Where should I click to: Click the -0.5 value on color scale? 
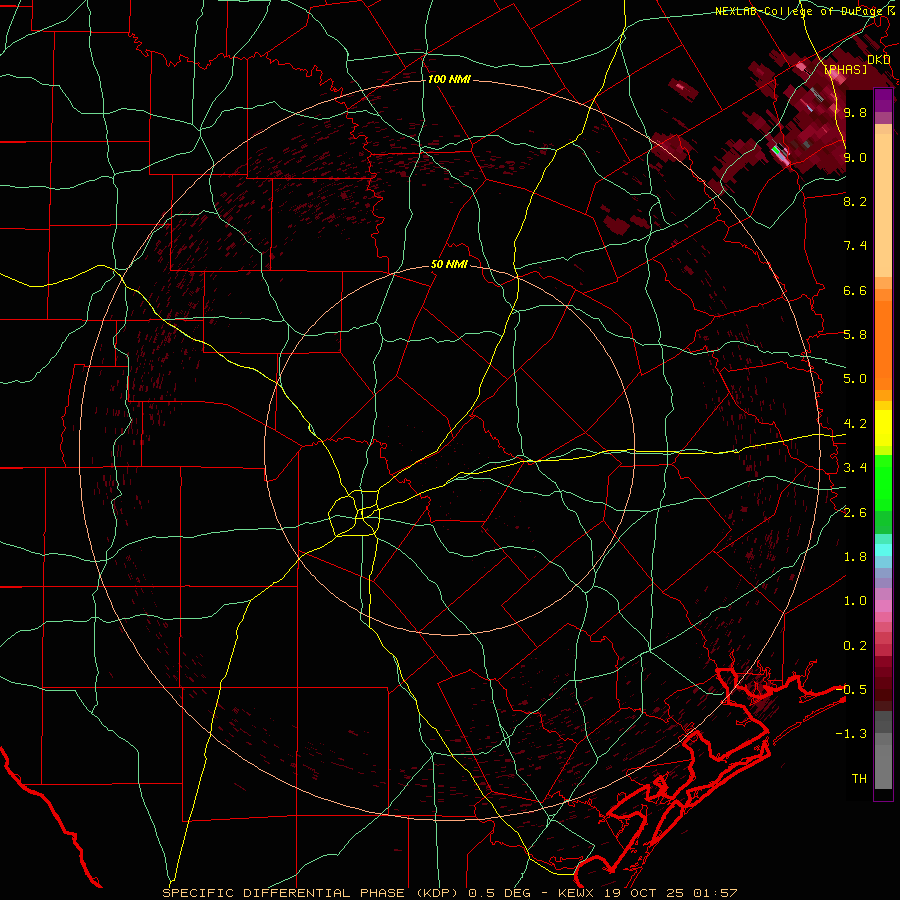coord(852,689)
